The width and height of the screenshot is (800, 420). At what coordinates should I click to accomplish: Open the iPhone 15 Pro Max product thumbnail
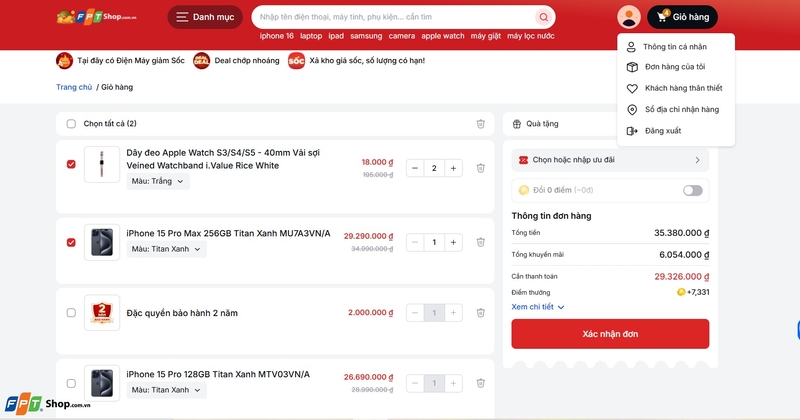point(102,242)
